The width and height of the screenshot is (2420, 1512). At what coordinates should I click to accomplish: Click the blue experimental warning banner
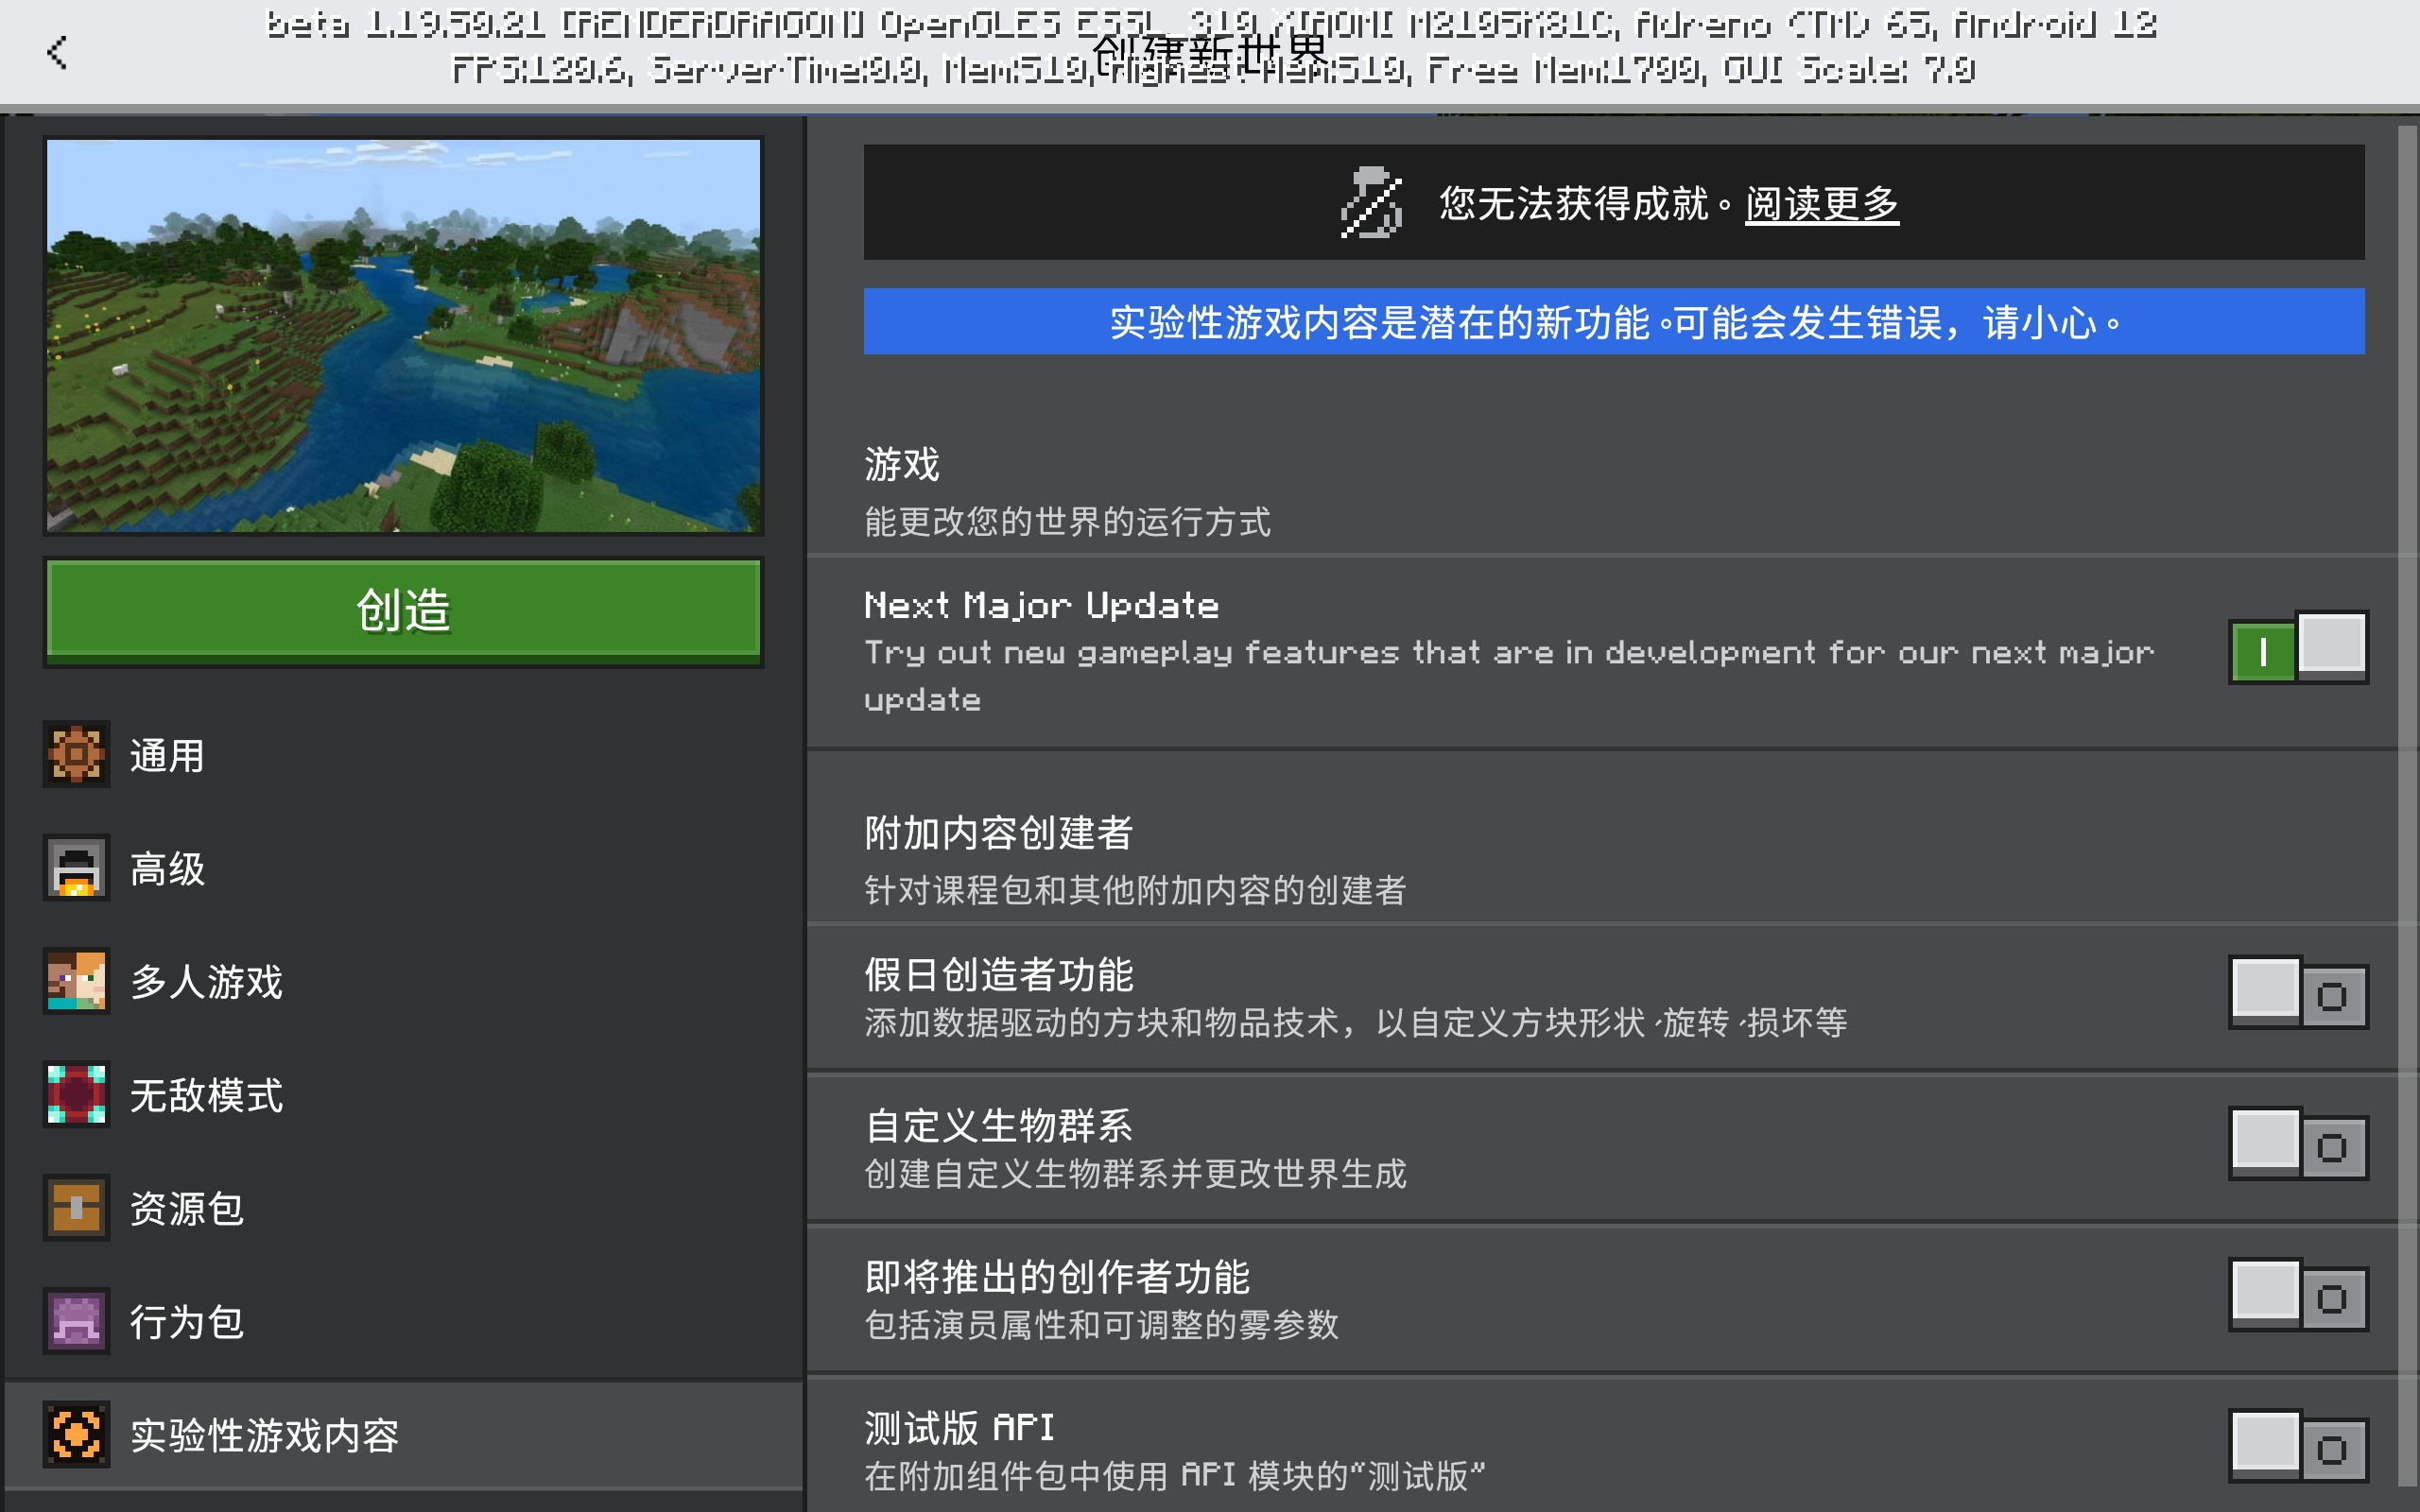[x=1614, y=321]
